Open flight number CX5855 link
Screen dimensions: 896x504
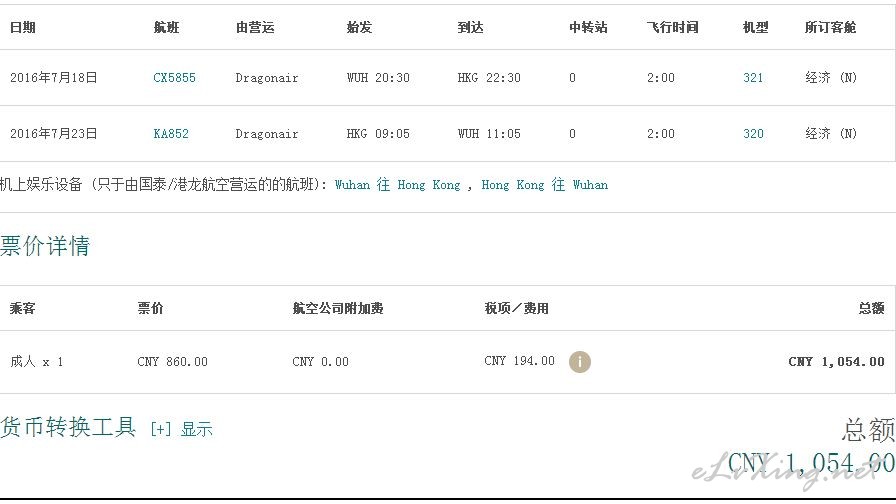coord(174,78)
